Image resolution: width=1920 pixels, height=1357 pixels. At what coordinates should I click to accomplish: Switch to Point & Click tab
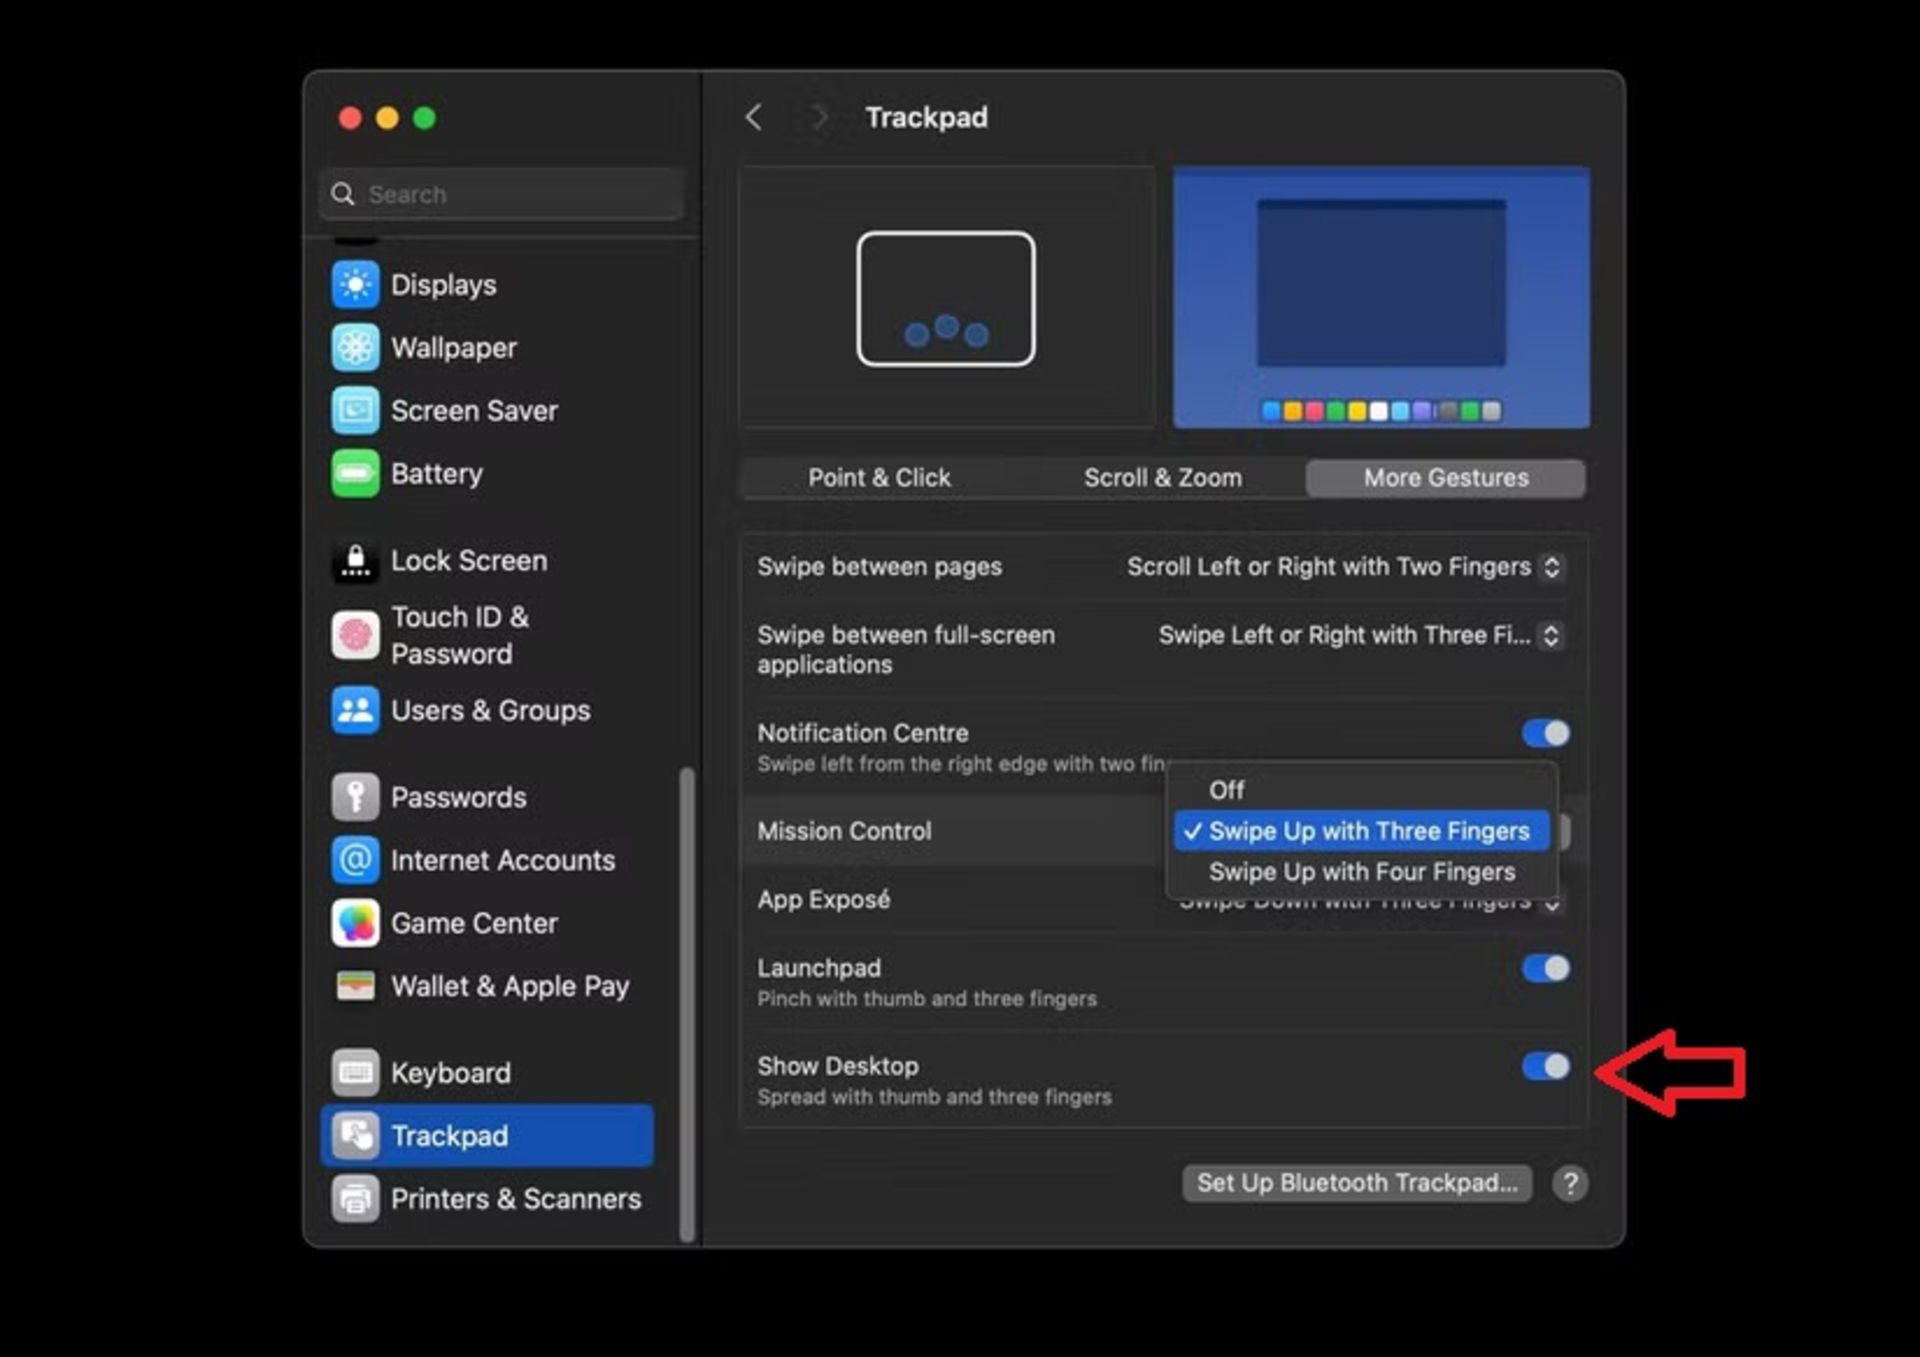coord(879,478)
